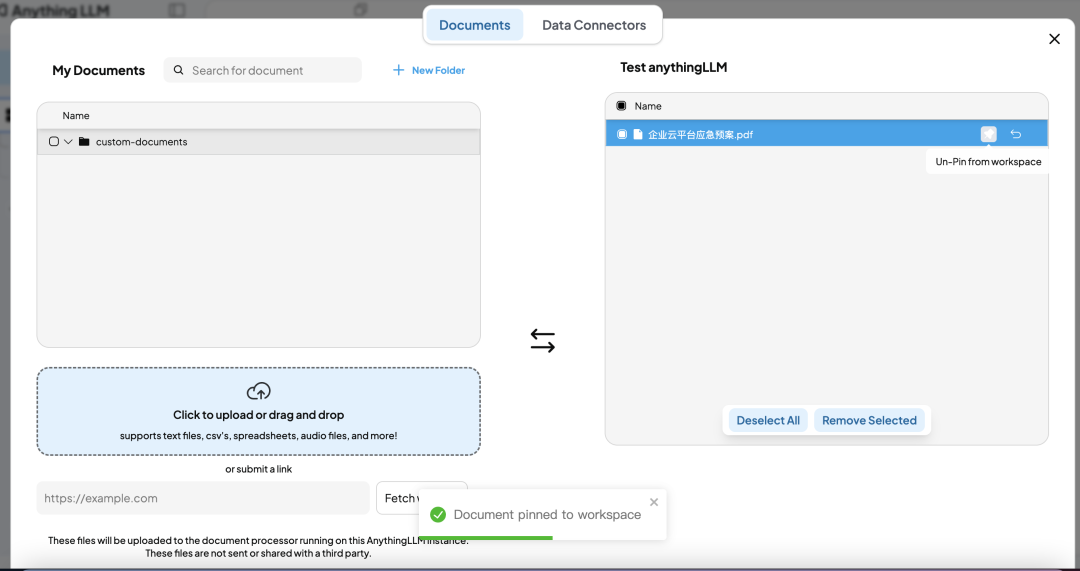Screen dimensions: 1080x571
Task: Click the Name header in the workspace list
Action: tap(647, 106)
